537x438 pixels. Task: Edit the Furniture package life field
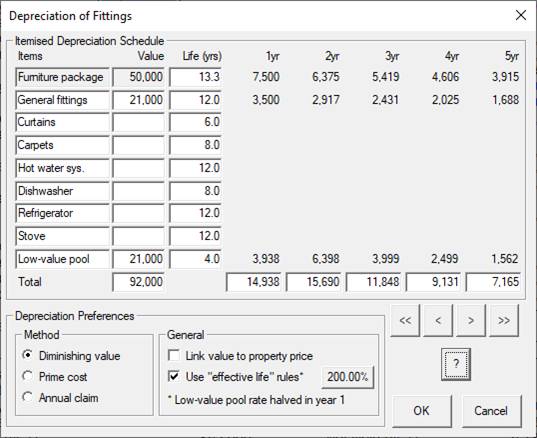coord(195,77)
